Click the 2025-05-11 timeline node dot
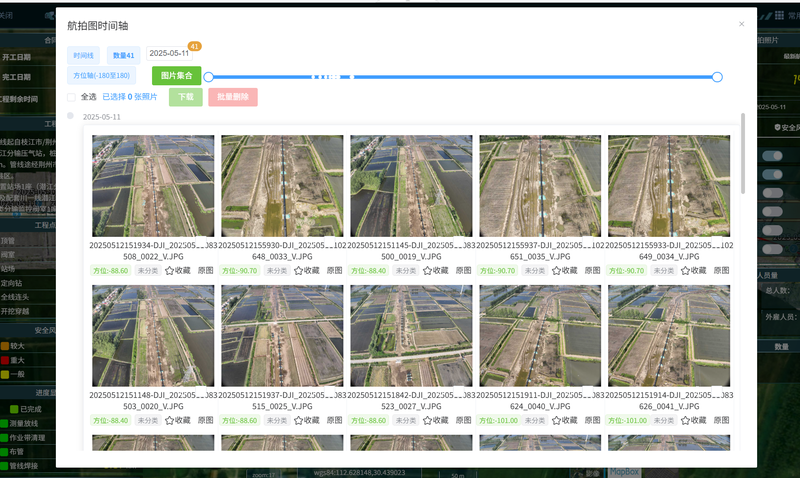800x478 pixels. pyautogui.click(x=70, y=116)
